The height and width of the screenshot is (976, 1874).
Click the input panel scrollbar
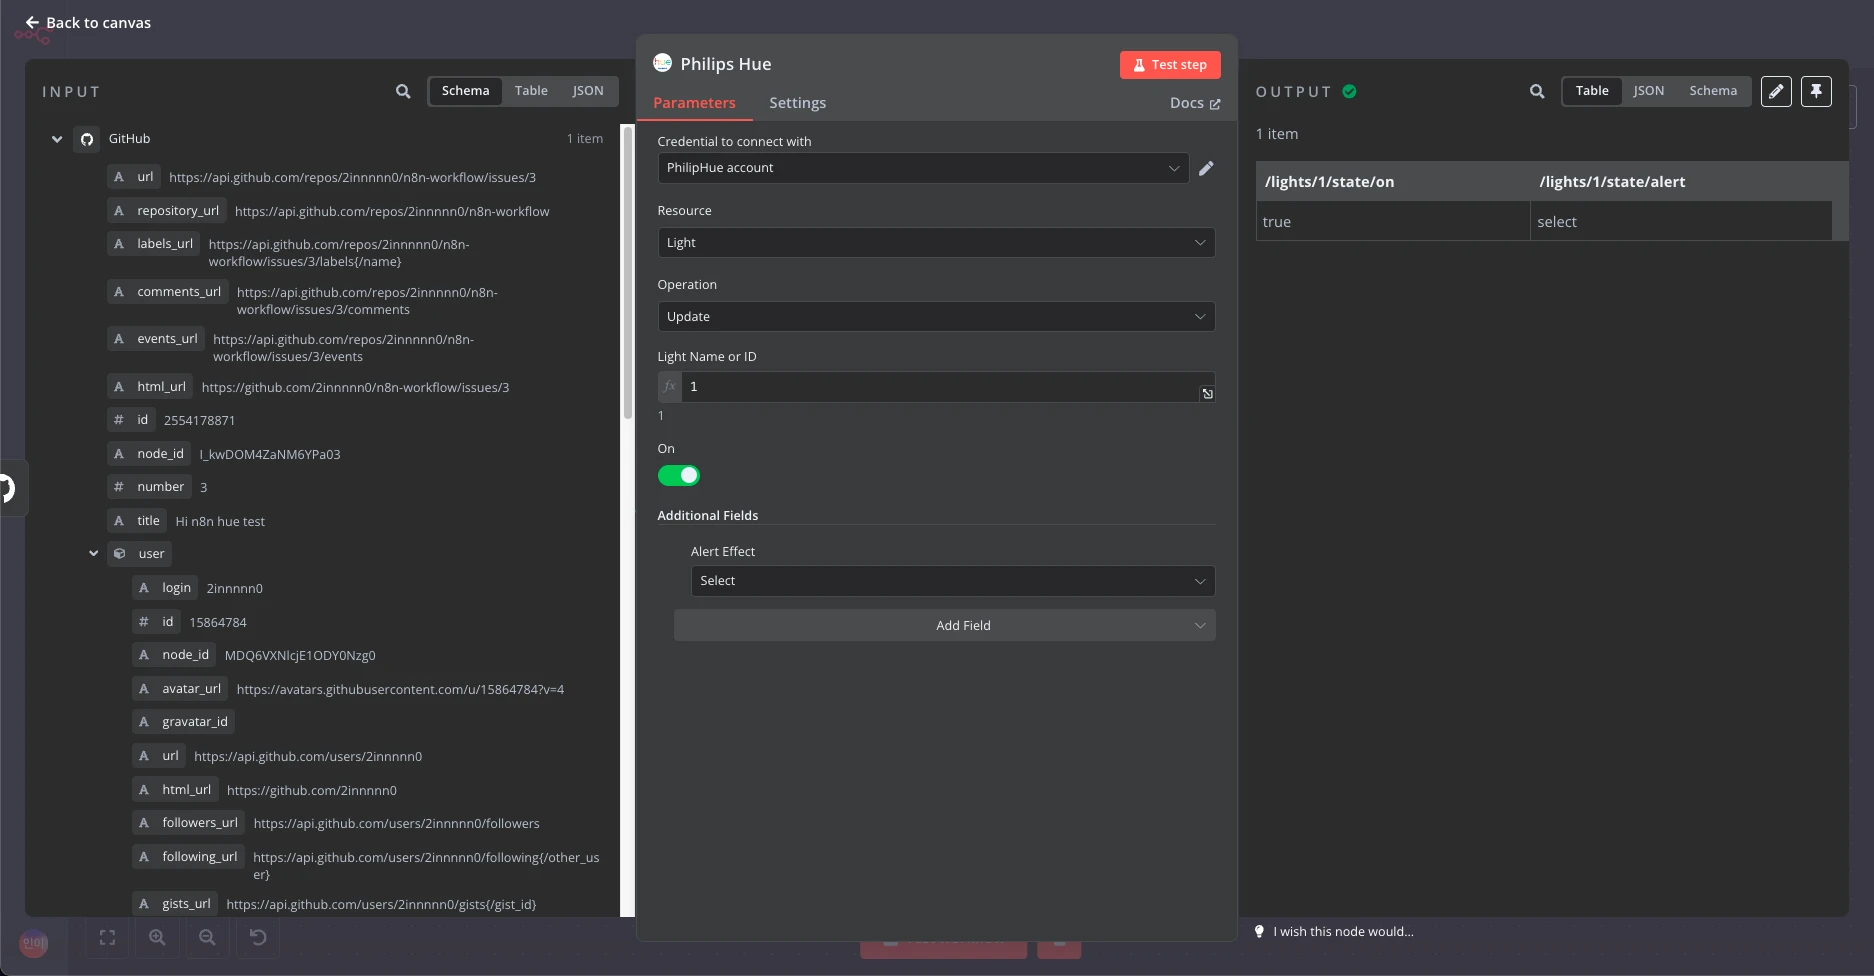628,272
